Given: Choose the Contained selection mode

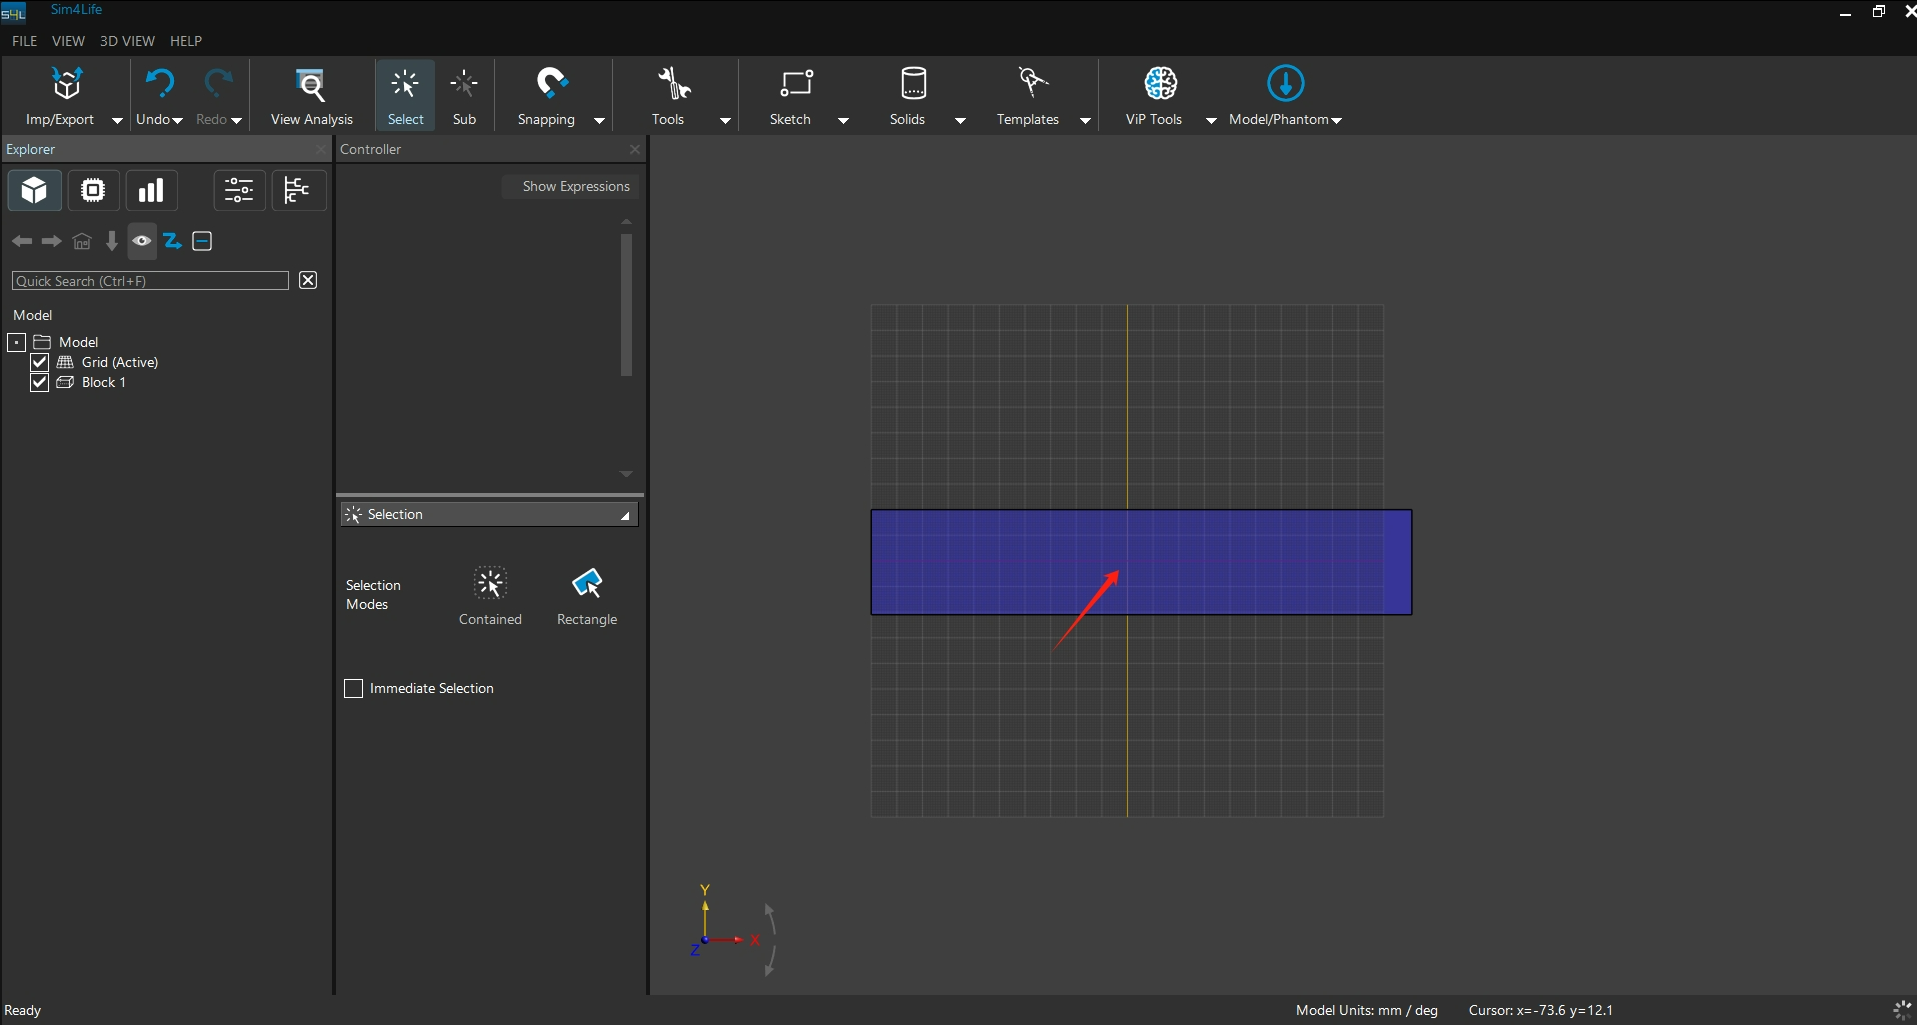Looking at the screenshot, I should (490, 584).
